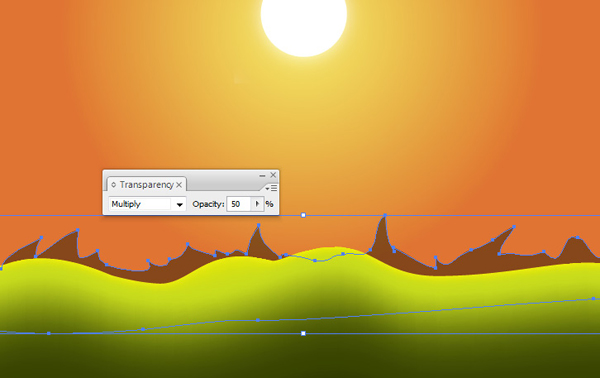Close the Transparency tab with its x

(x=179, y=185)
